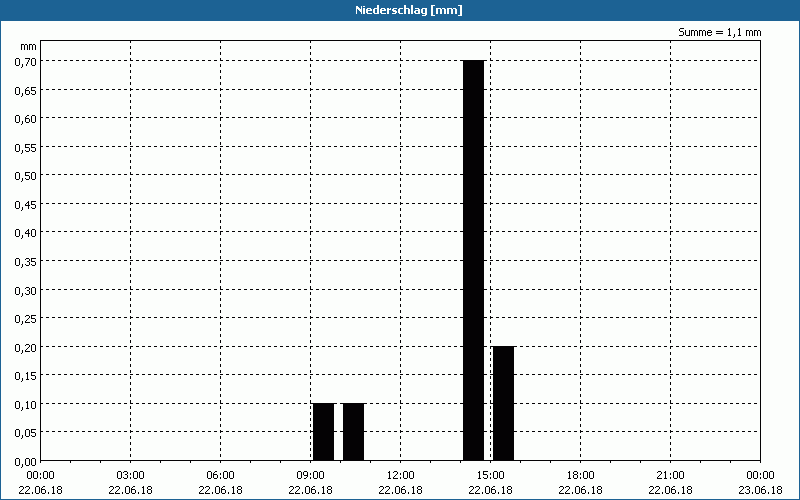Click the 0,15 y-axis value
Image resolution: width=800 pixels, height=500 pixels.
[26, 376]
